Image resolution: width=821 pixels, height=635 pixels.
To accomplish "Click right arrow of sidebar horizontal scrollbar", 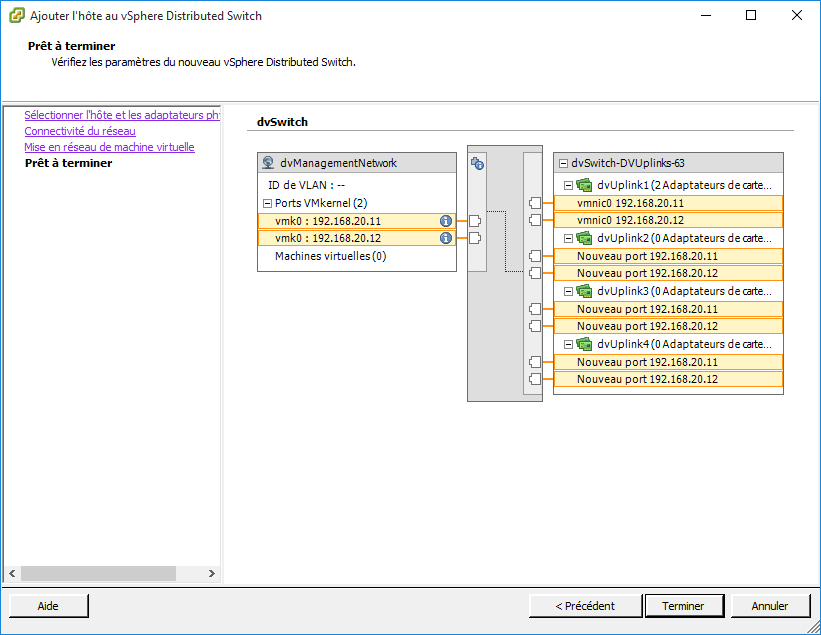I will [x=211, y=573].
